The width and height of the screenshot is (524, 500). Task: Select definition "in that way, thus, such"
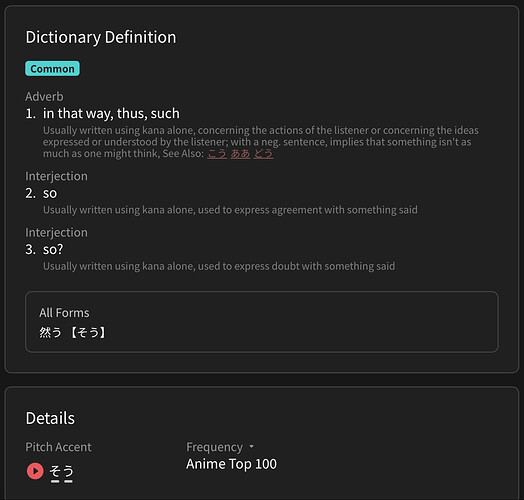111,114
